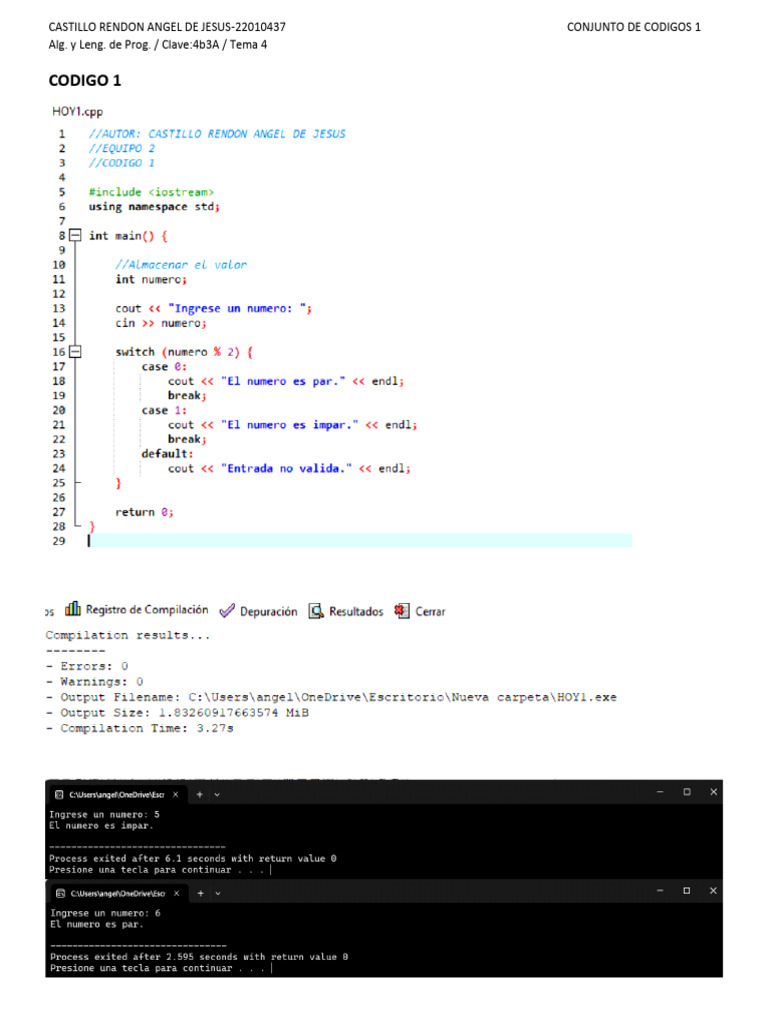Click the '//EQUIPO 2' comment line

tap(121, 148)
